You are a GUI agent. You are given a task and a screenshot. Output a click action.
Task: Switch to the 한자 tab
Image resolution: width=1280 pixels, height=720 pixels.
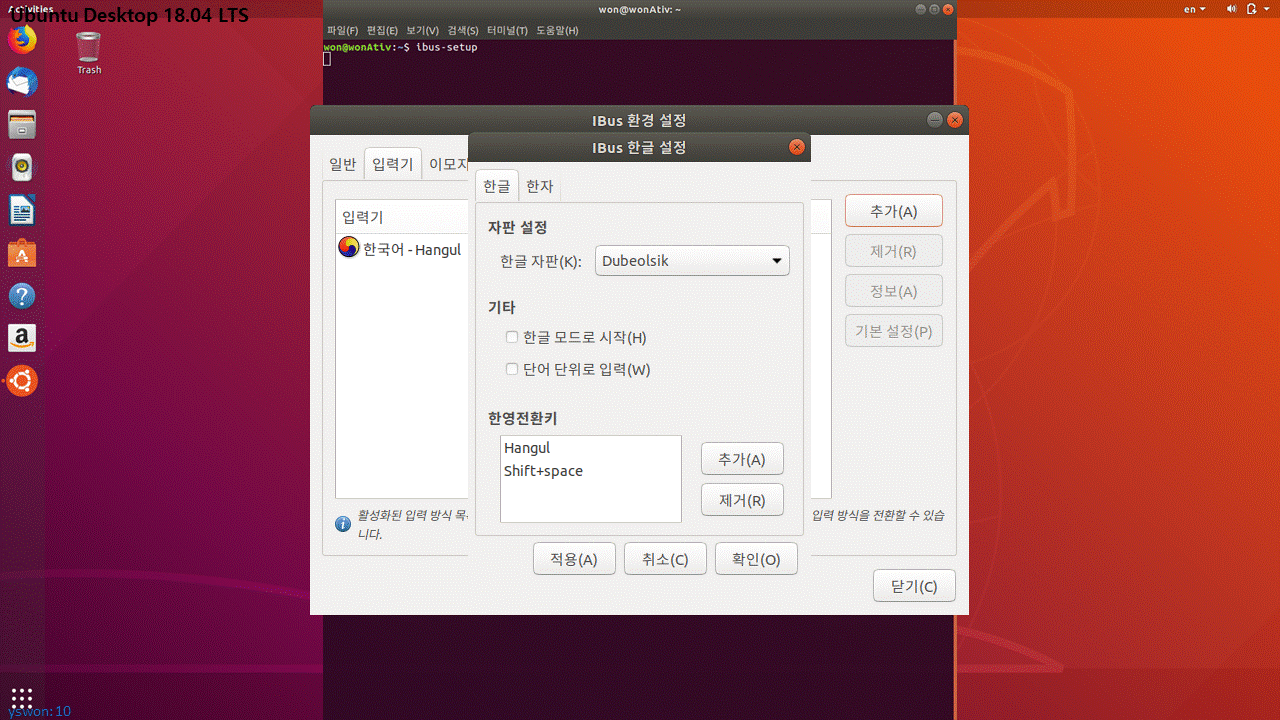[539, 186]
